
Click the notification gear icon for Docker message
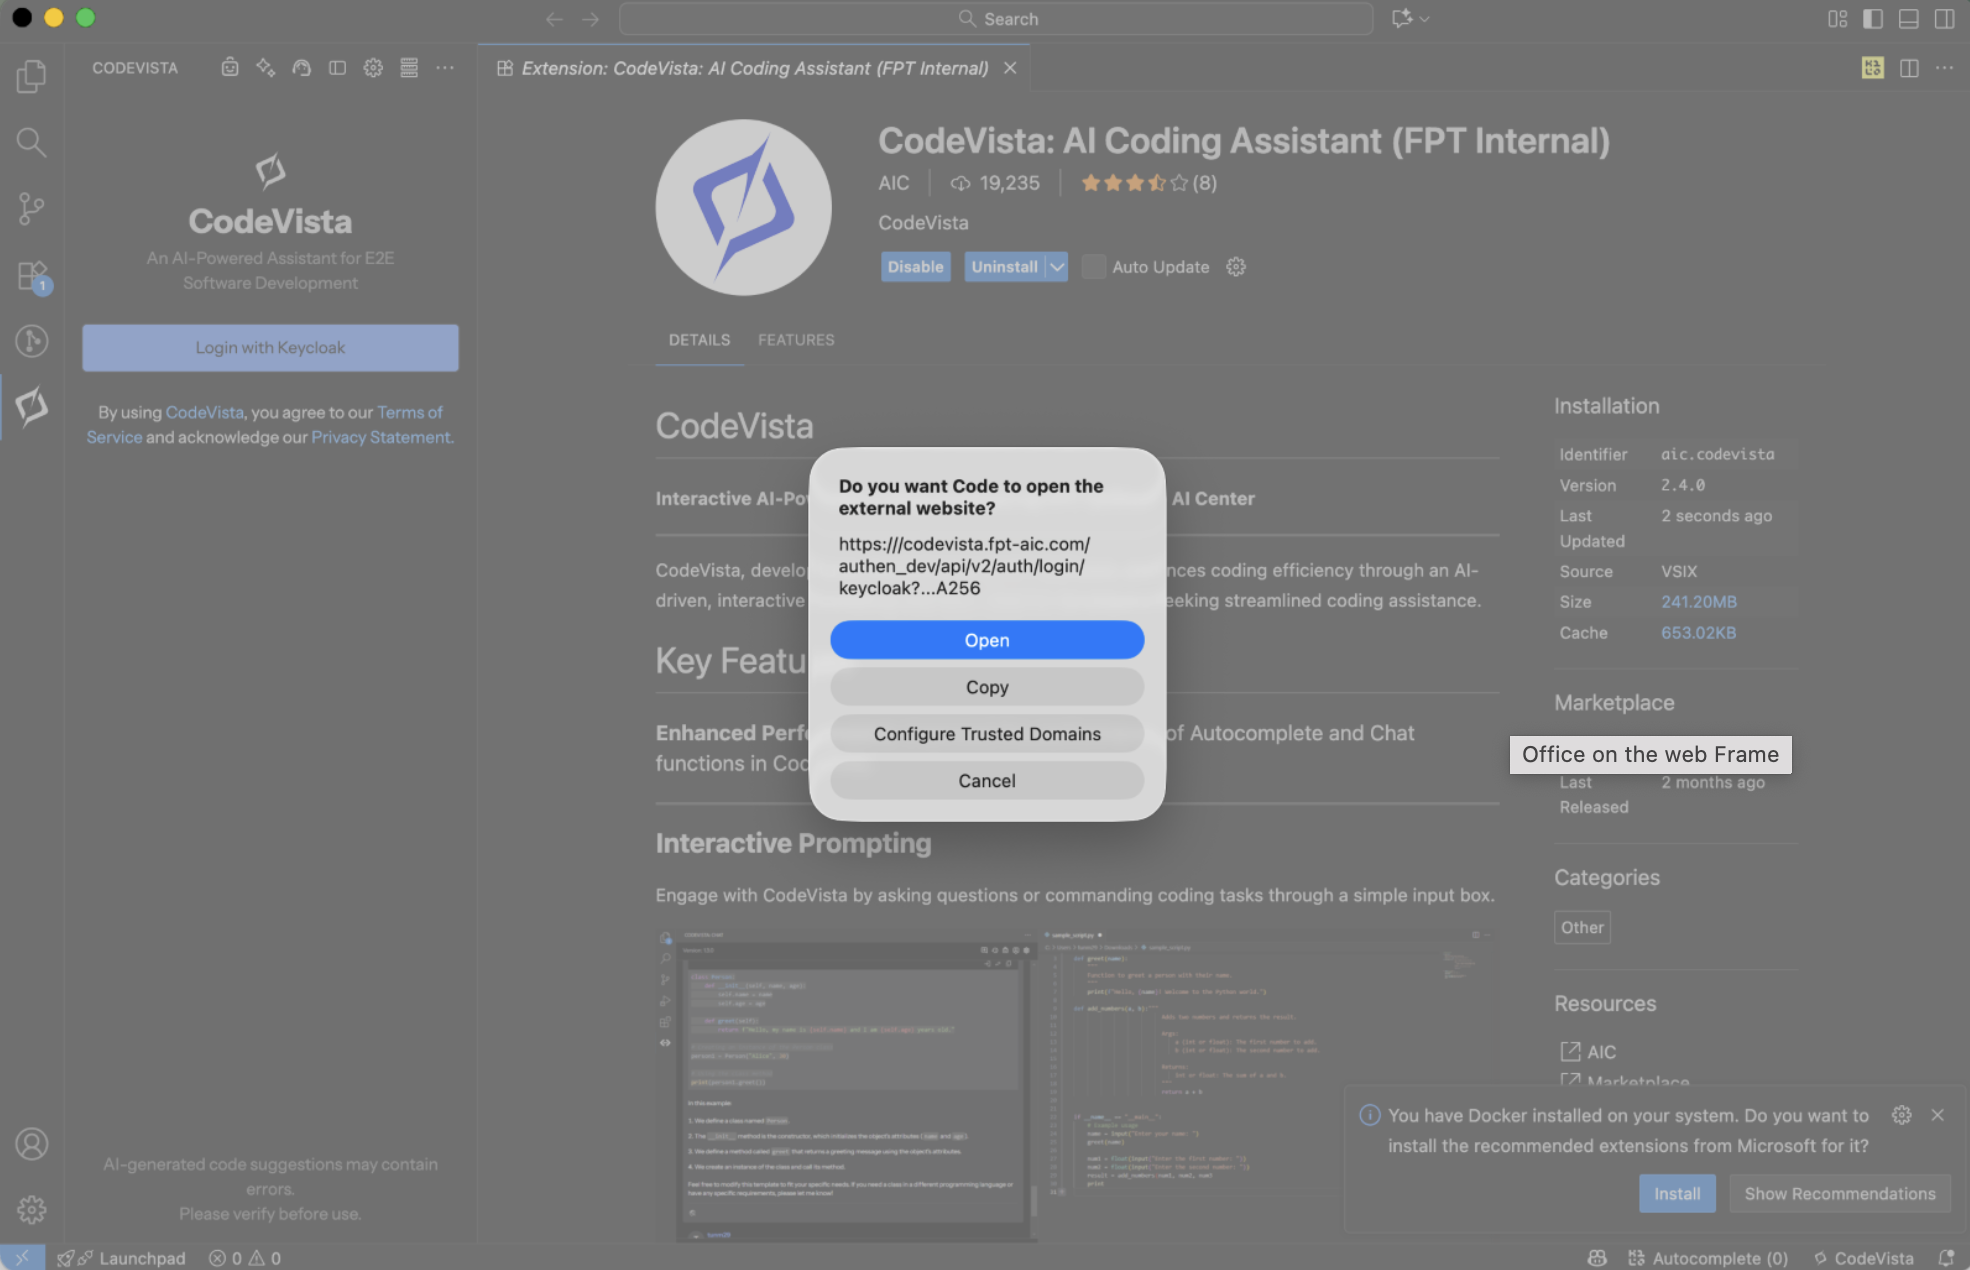click(x=1902, y=1115)
